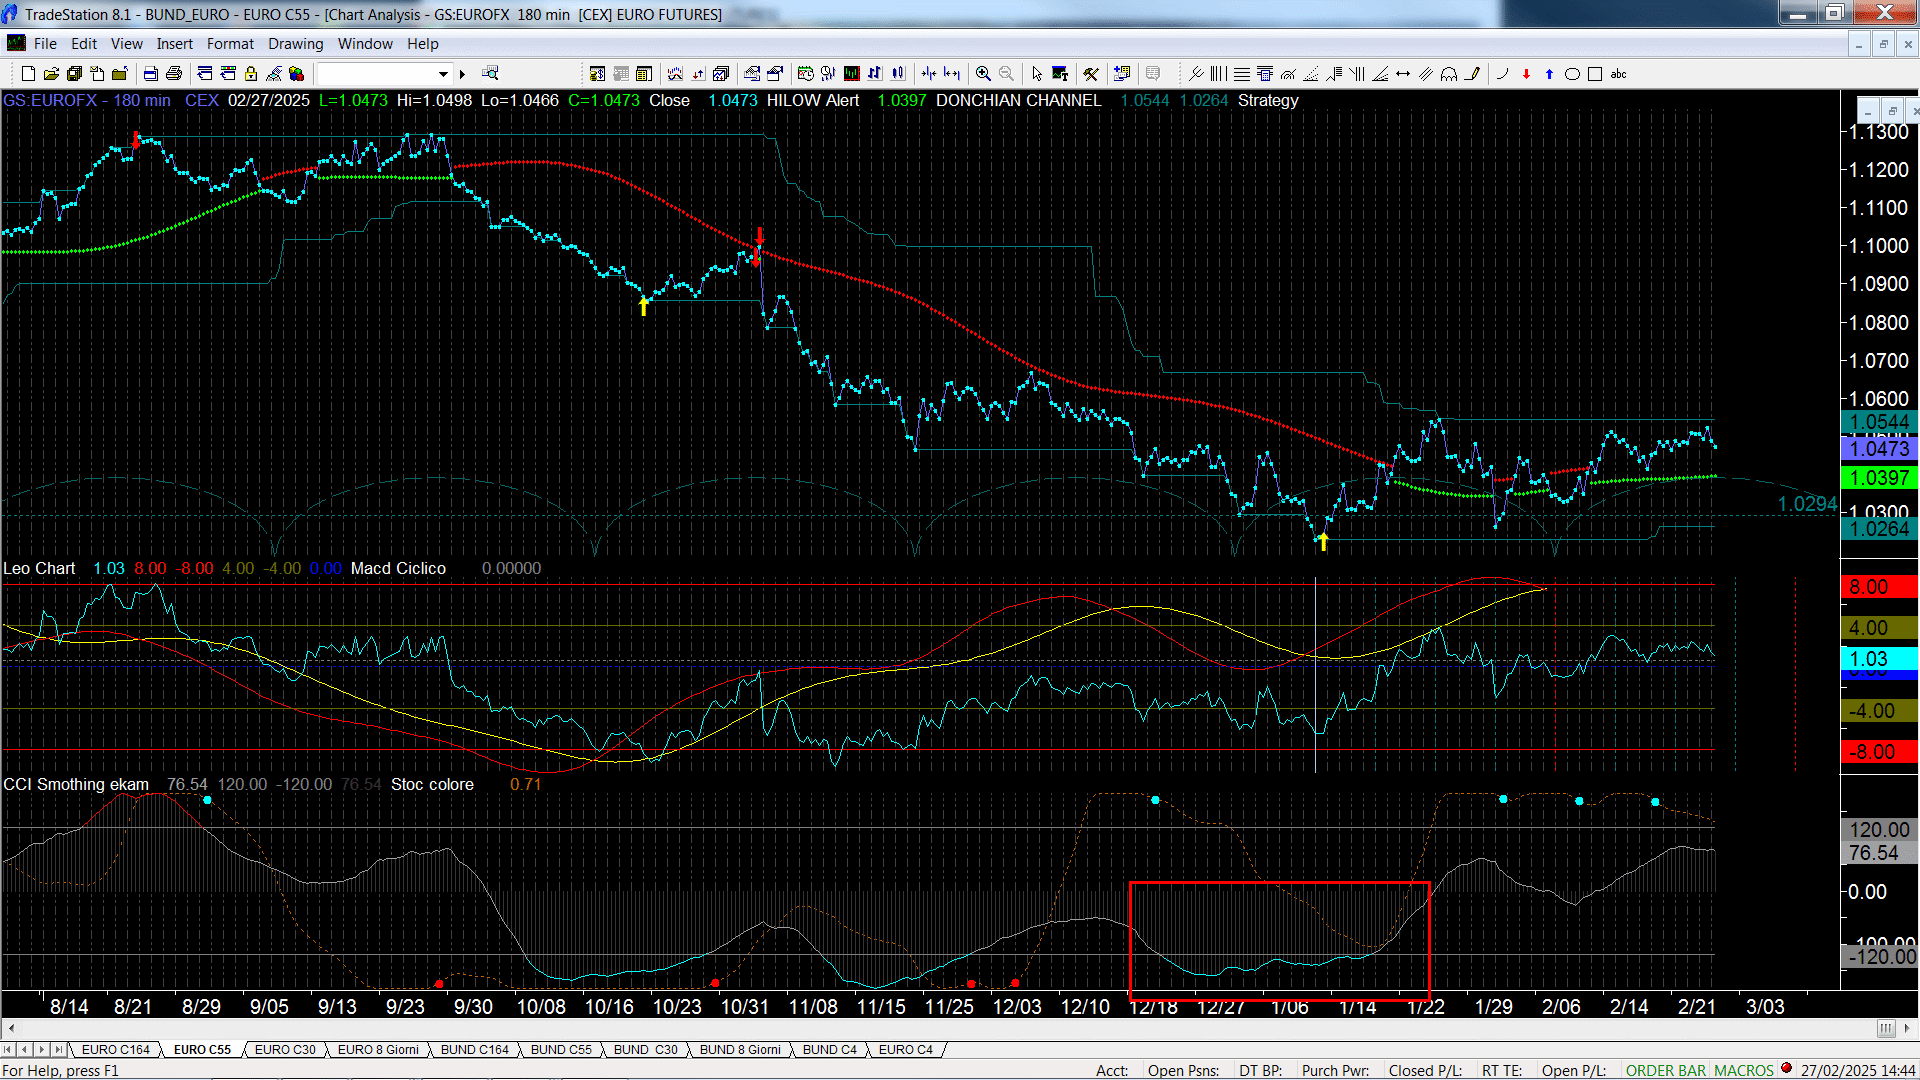Click MACROS in status bar

coord(1743,1070)
